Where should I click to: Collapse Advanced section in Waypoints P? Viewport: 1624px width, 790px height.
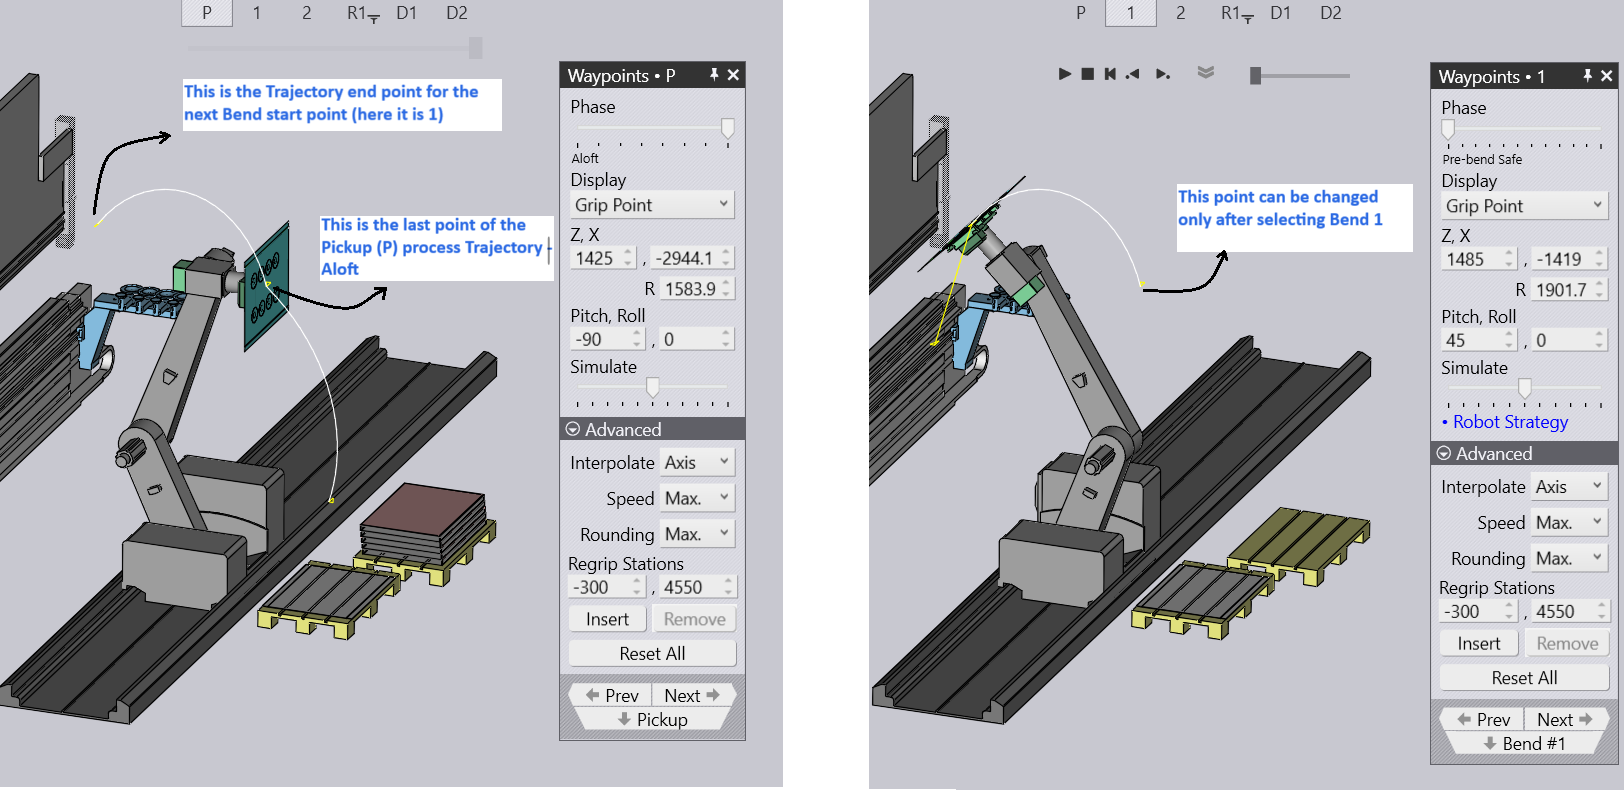coord(652,429)
